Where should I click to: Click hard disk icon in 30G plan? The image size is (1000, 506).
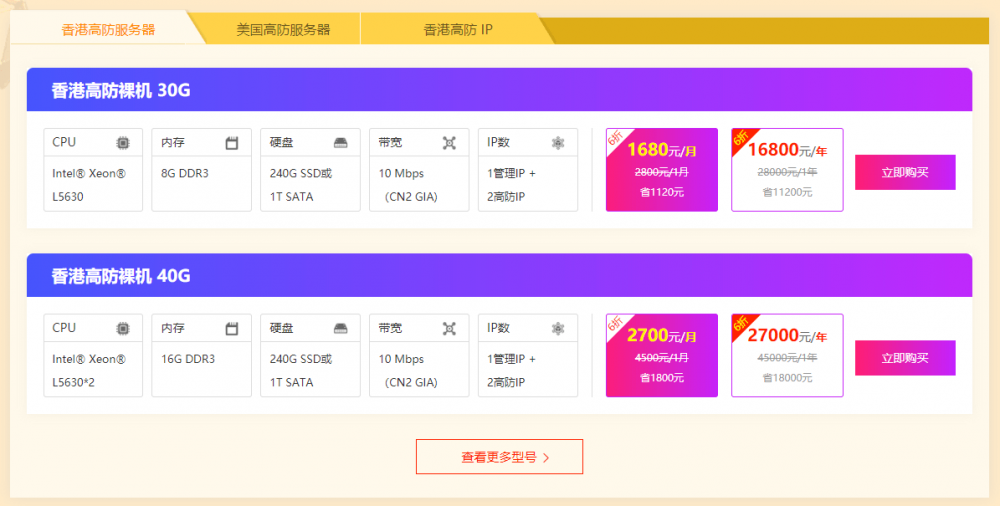coord(341,143)
